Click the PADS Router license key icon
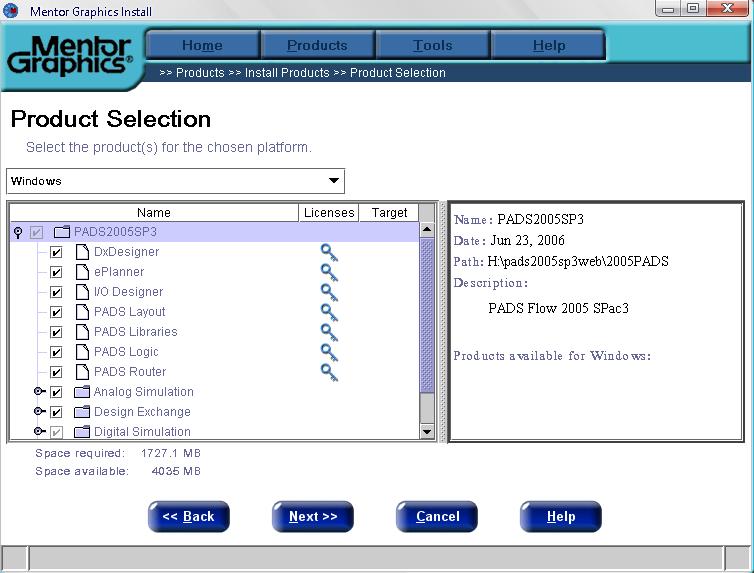This screenshot has width=754, height=573. pos(329,373)
